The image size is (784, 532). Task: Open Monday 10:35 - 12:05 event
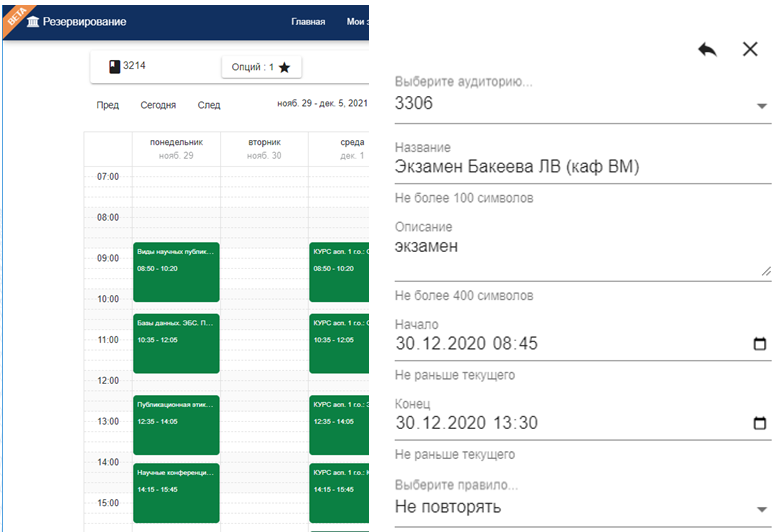(176, 343)
